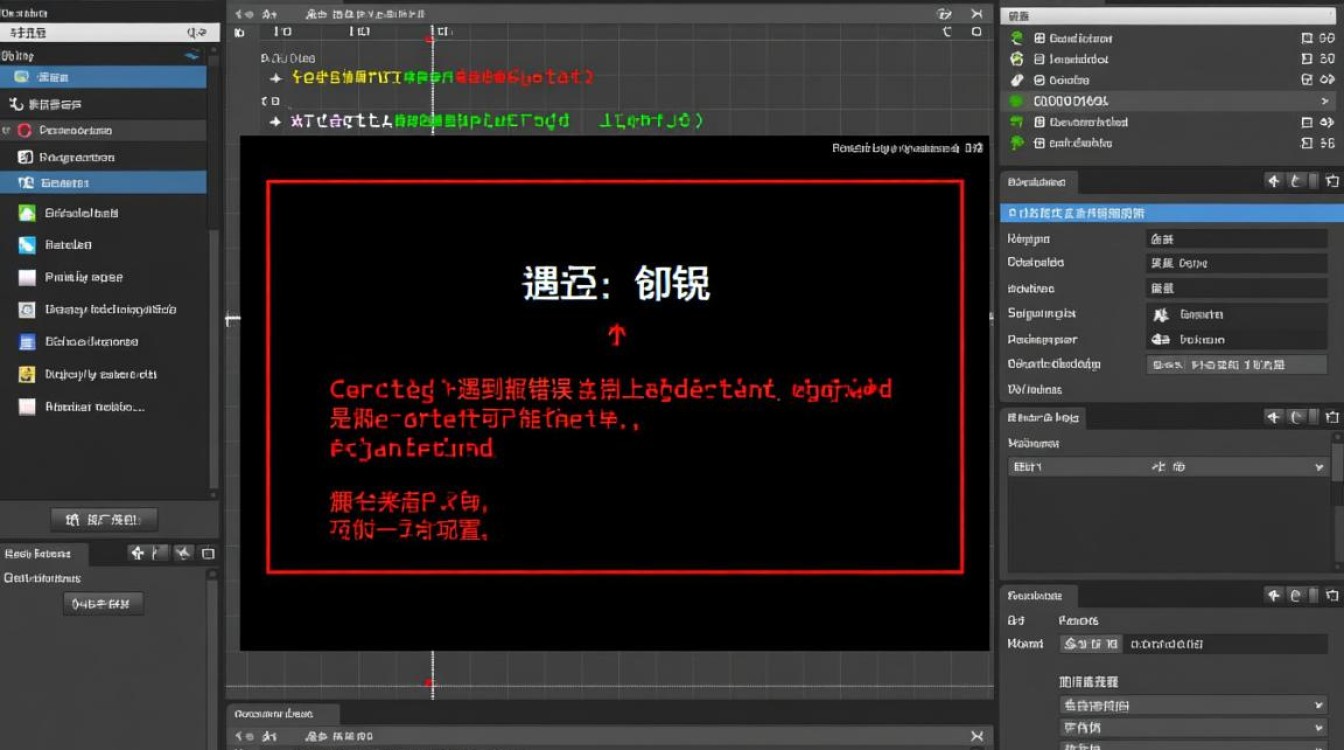1344x750 pixels.
Task: Switch to the tab of the bottom-left panel
Action: pyautogui.click(x=44, y=553)
